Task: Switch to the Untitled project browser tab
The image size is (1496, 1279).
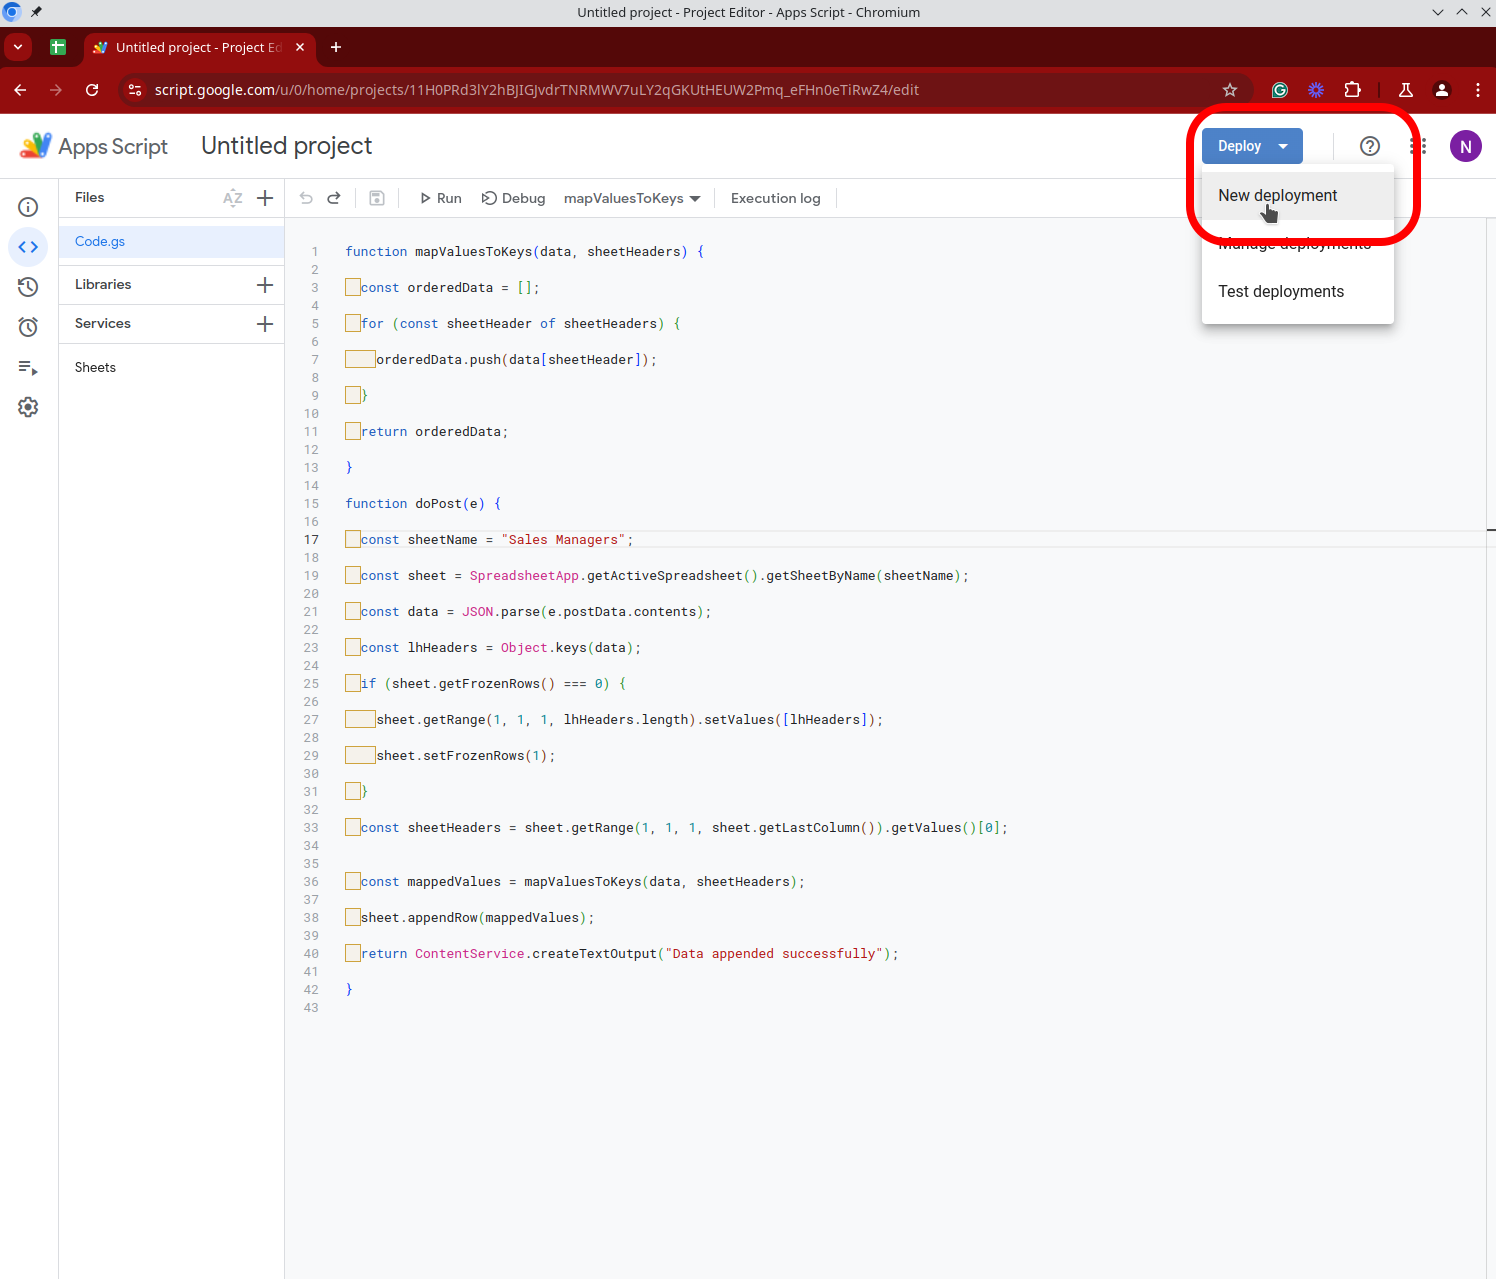Action: coord(198,47)
